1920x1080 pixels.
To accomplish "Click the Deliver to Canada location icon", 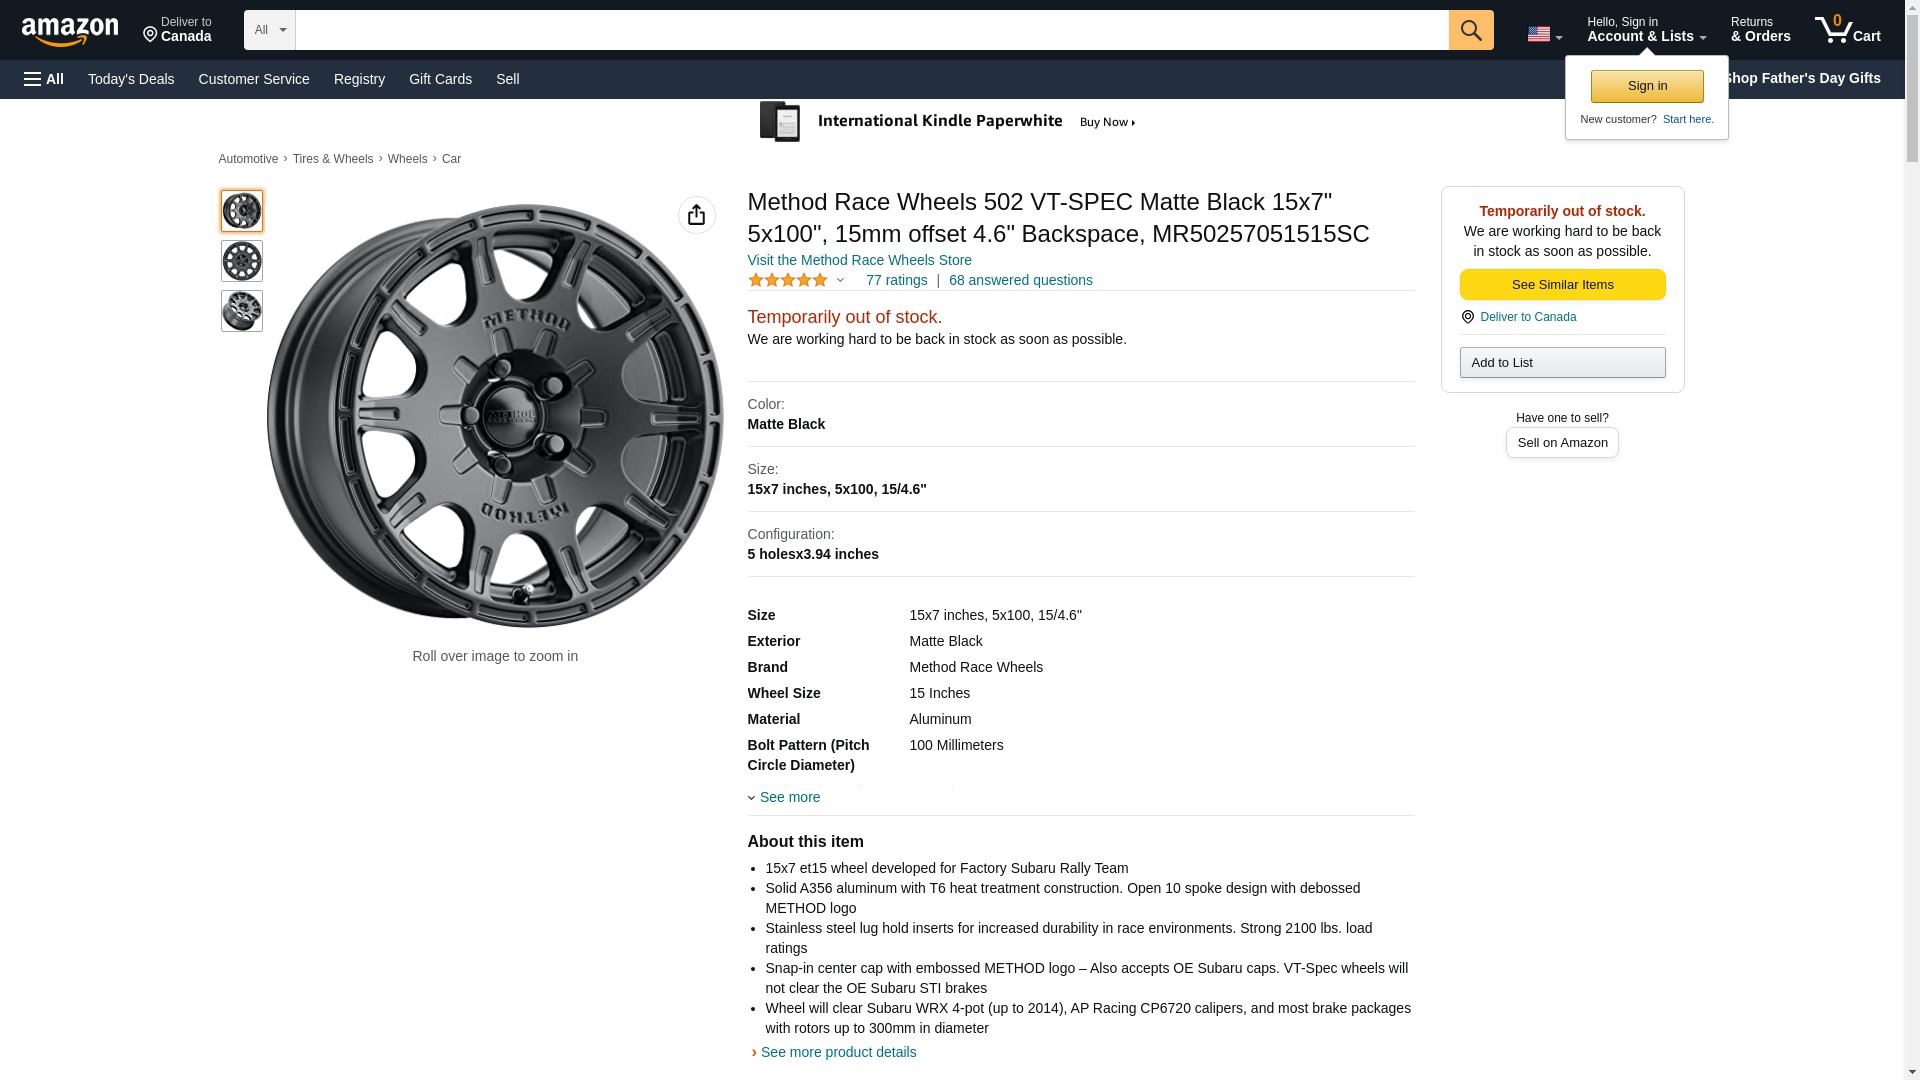I will pos(1467,317).
